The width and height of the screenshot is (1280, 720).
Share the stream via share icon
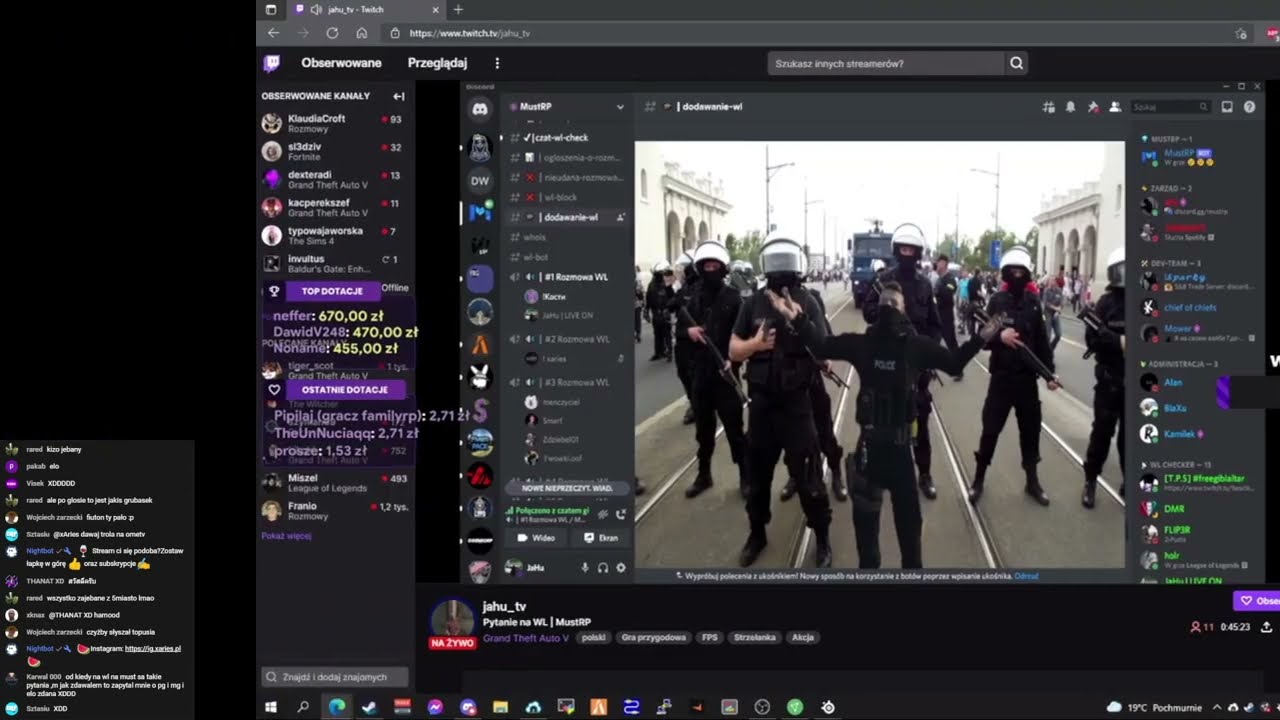pyautogui.click(x=1266, y=627)
